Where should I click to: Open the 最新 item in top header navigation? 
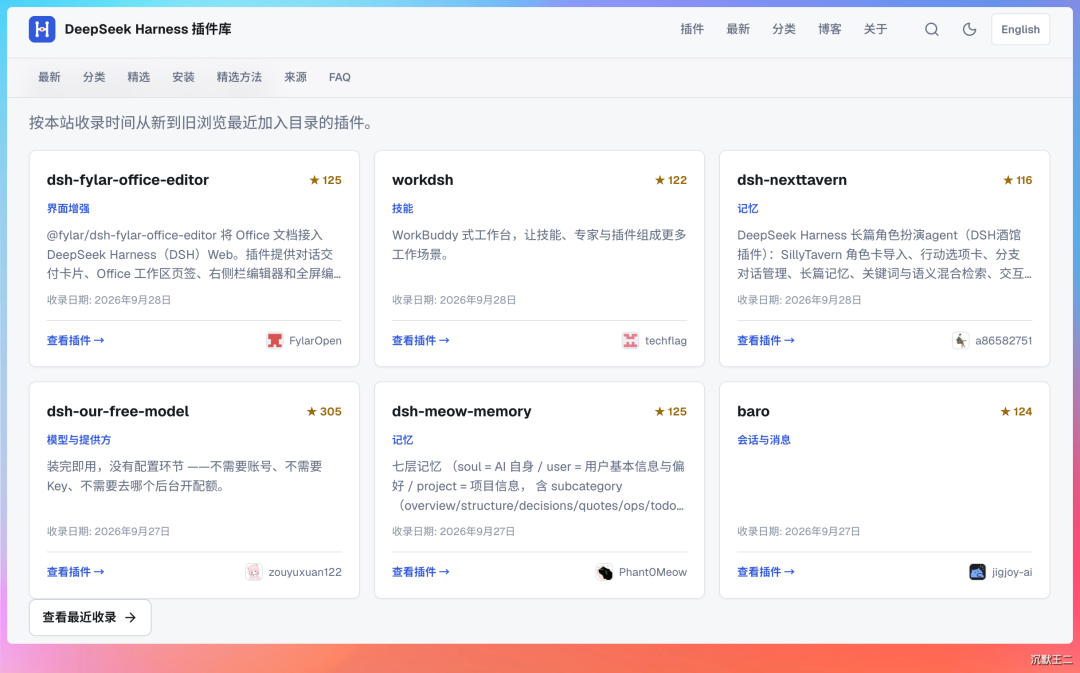point(738,29)
